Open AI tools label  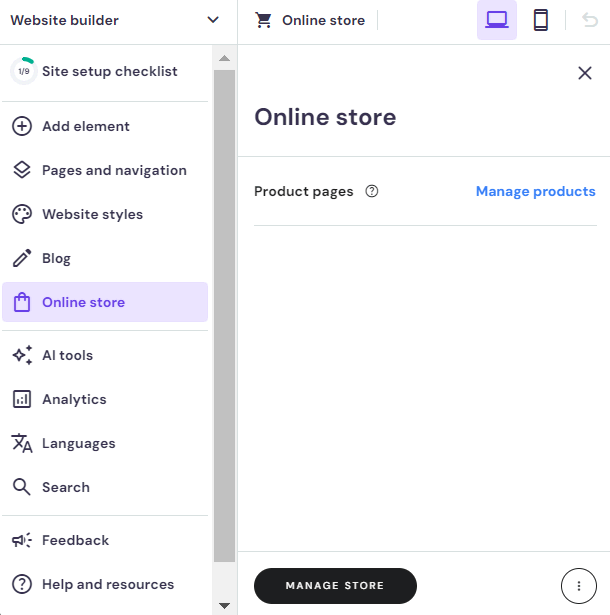coord(67,355)
